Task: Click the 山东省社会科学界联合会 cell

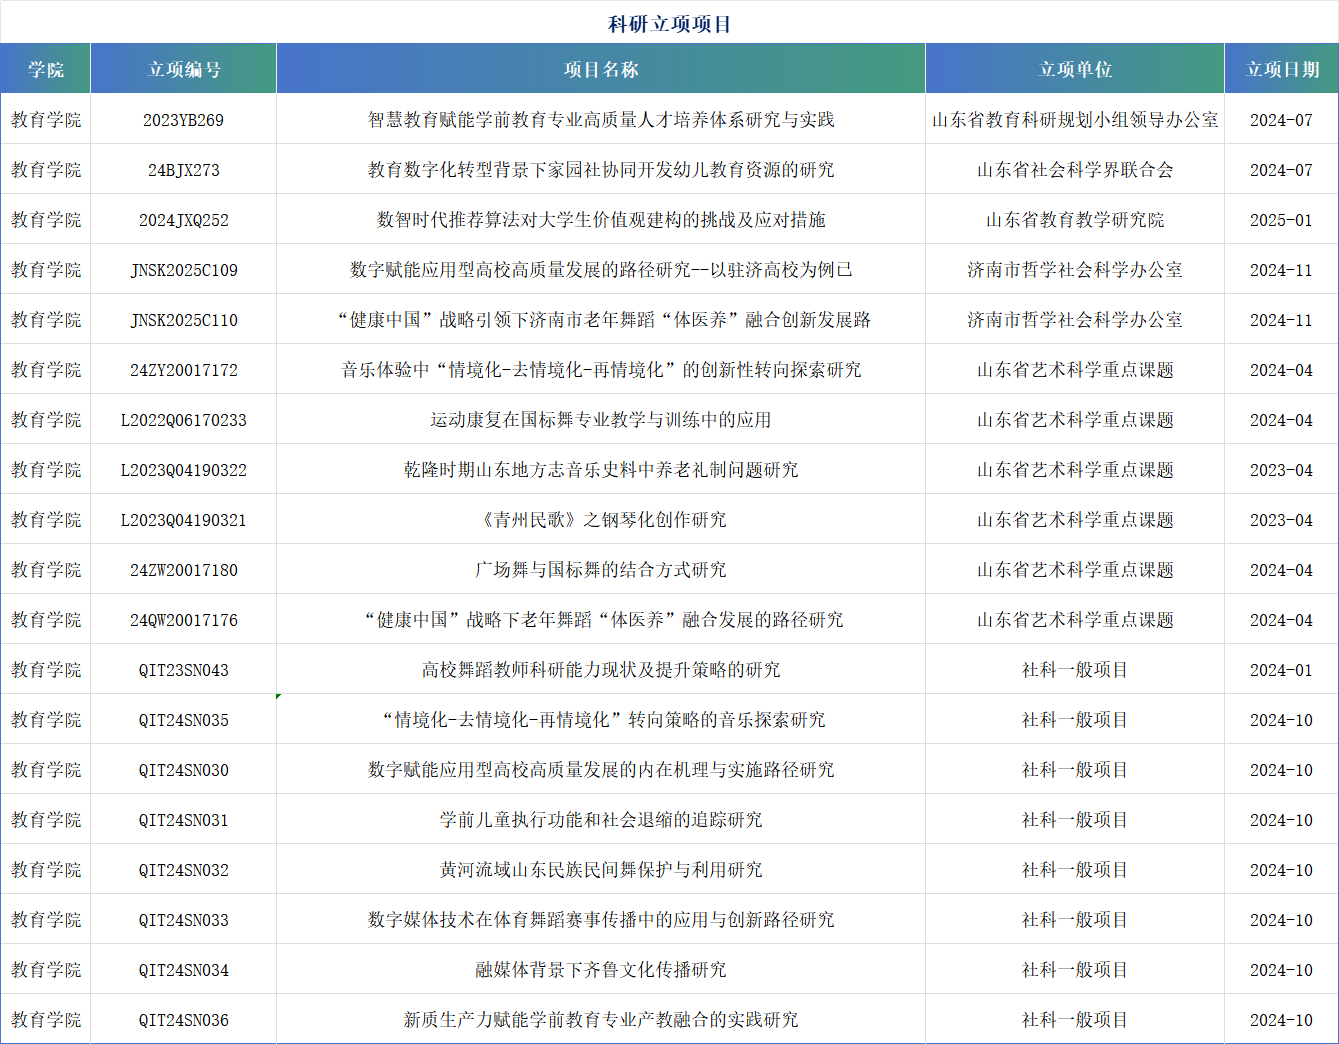Action: pos(1075,170)
